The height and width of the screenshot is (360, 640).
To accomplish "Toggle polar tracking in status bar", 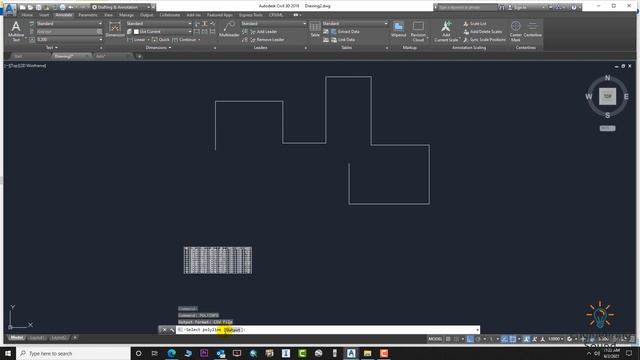I will point(478,339).
